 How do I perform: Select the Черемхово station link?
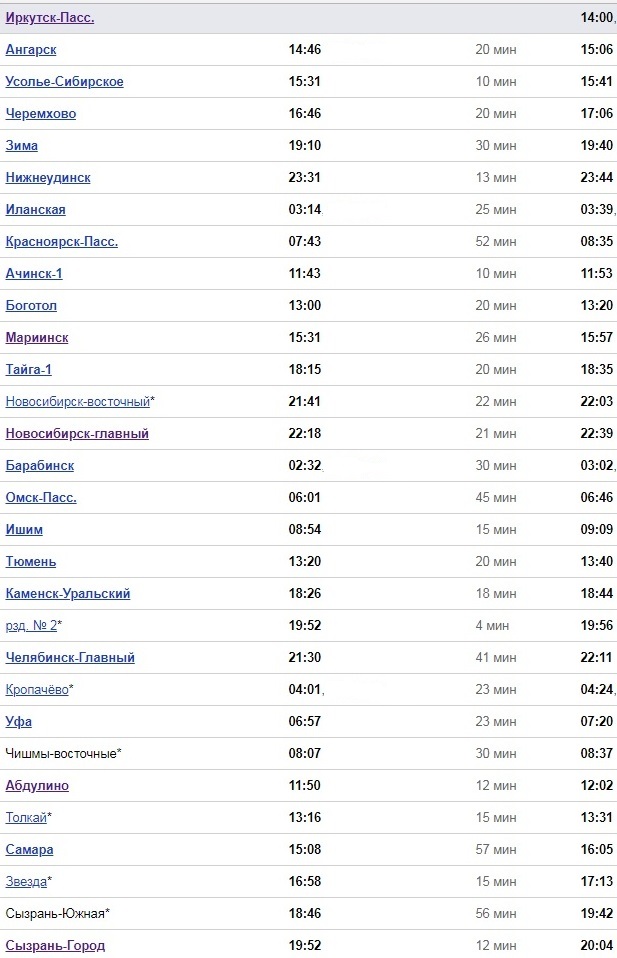pos(41,114)
